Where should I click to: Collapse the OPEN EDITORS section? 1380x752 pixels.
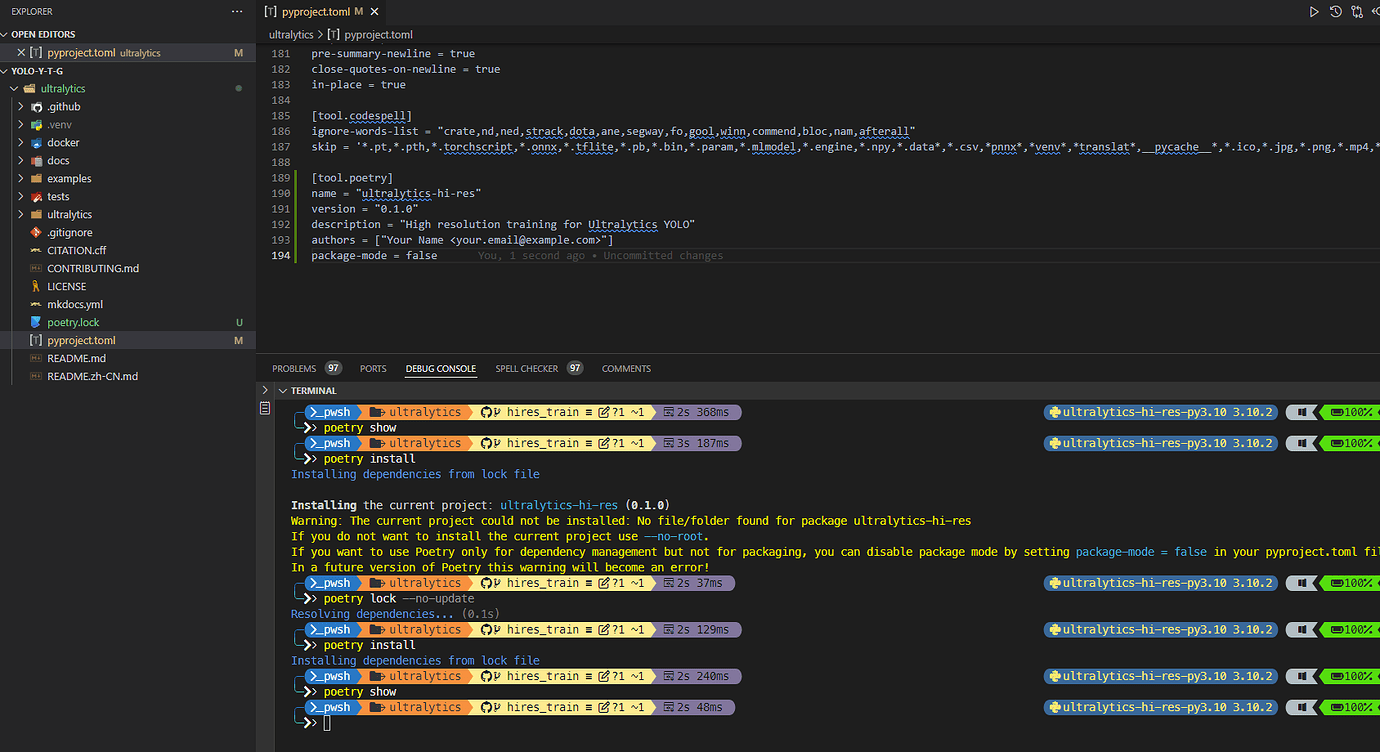point(8,33)
